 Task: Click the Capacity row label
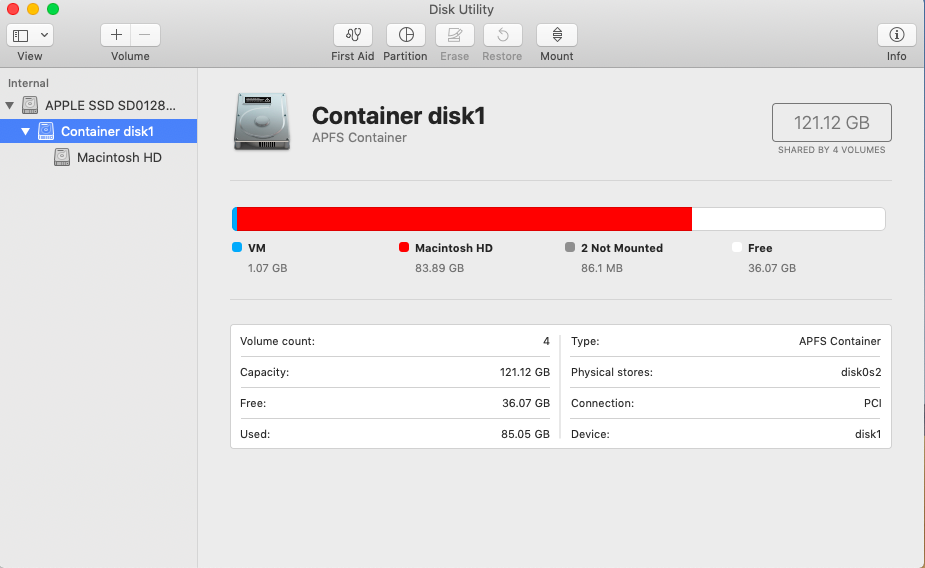pyautogui.click(x=264, y=372)
